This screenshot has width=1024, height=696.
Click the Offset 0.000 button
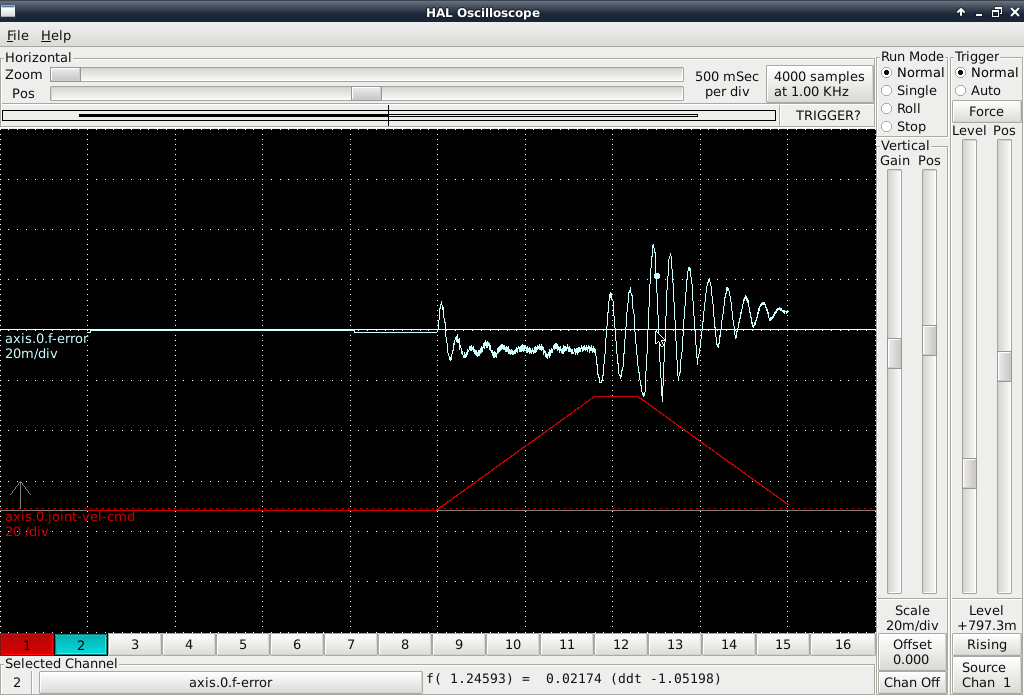912,652
